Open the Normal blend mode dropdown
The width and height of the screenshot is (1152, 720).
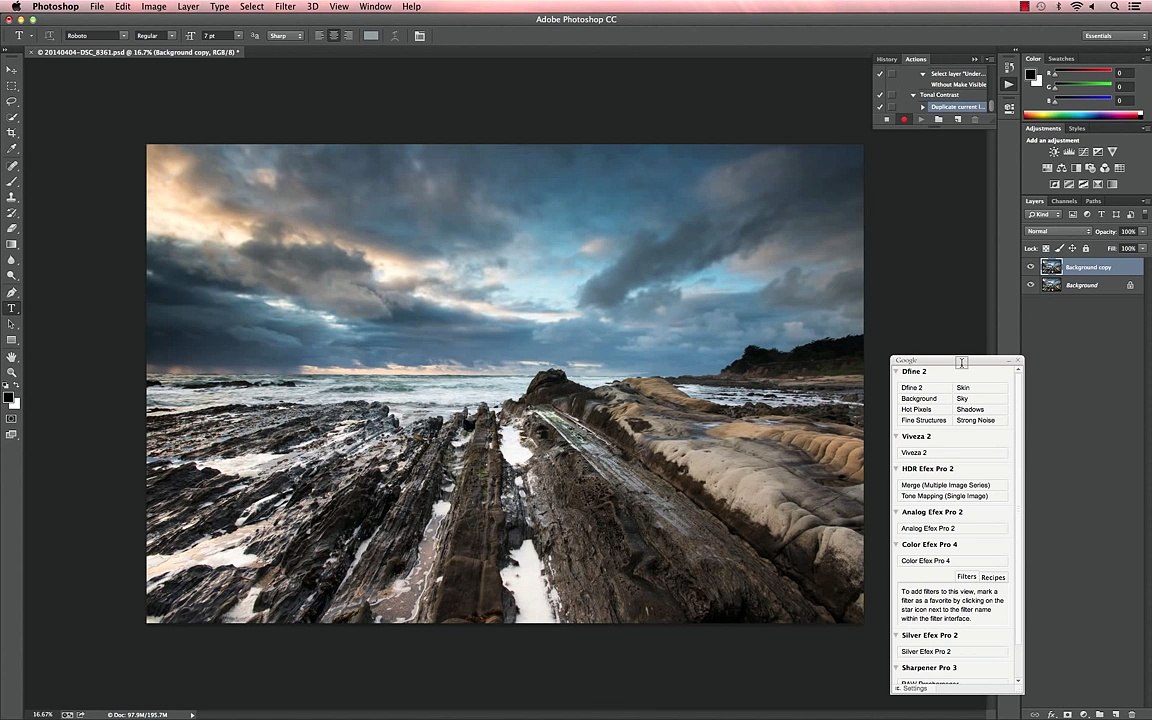coord(1058,231)
